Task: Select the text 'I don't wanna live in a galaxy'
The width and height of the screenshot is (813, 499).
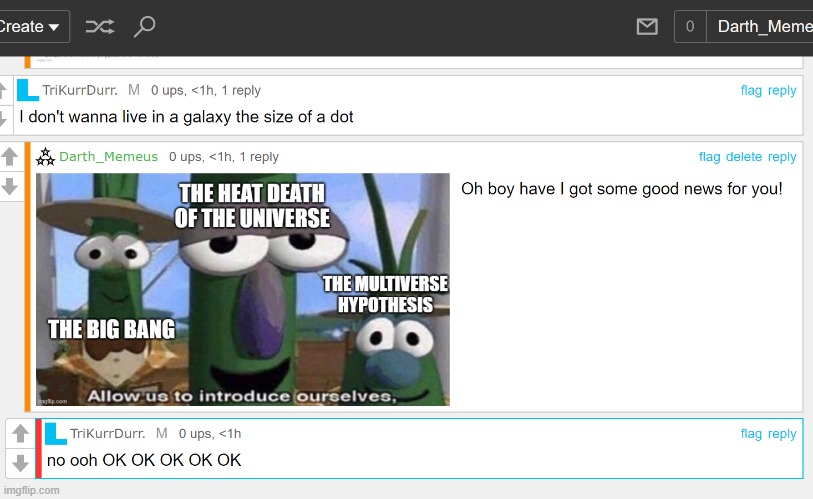Action: [125, 117]
